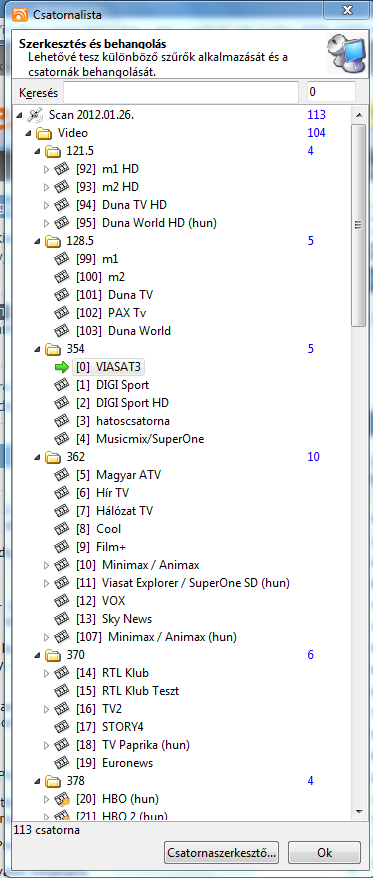Select the [9] Film+ channel

click(x=101, y=547)
